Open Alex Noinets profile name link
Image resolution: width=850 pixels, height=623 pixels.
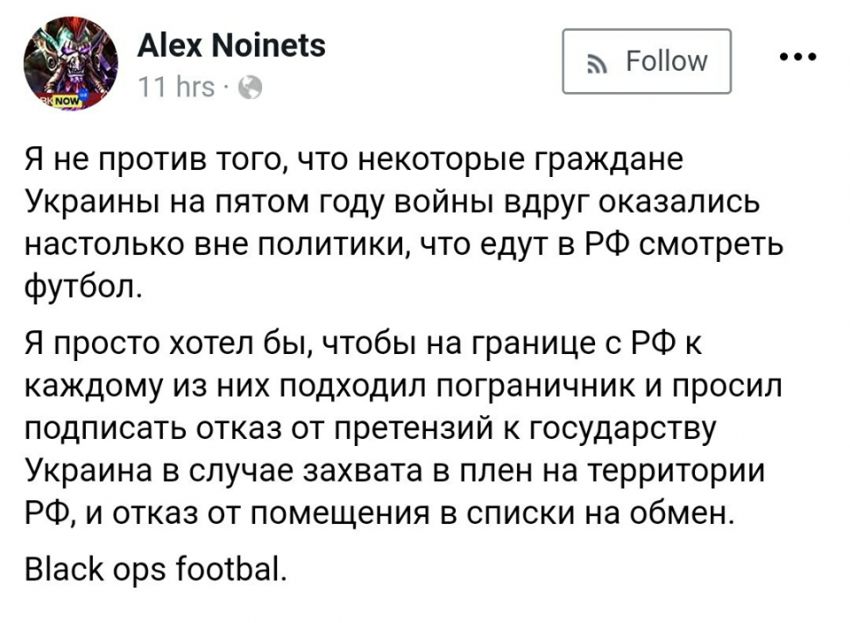(x=231, y=45)
